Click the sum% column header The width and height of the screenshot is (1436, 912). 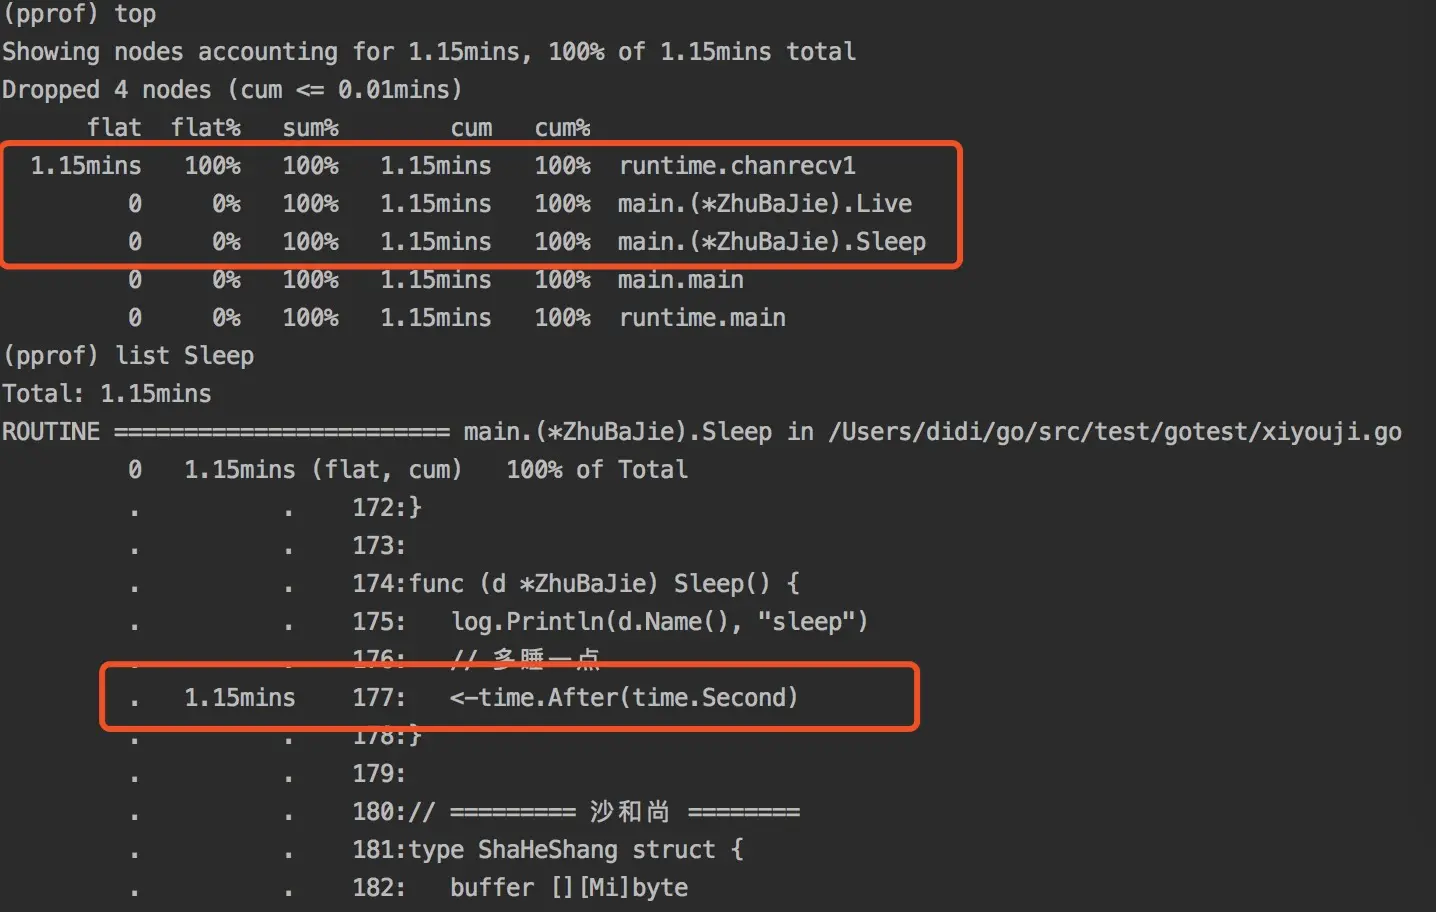click(x=311, y=128)
